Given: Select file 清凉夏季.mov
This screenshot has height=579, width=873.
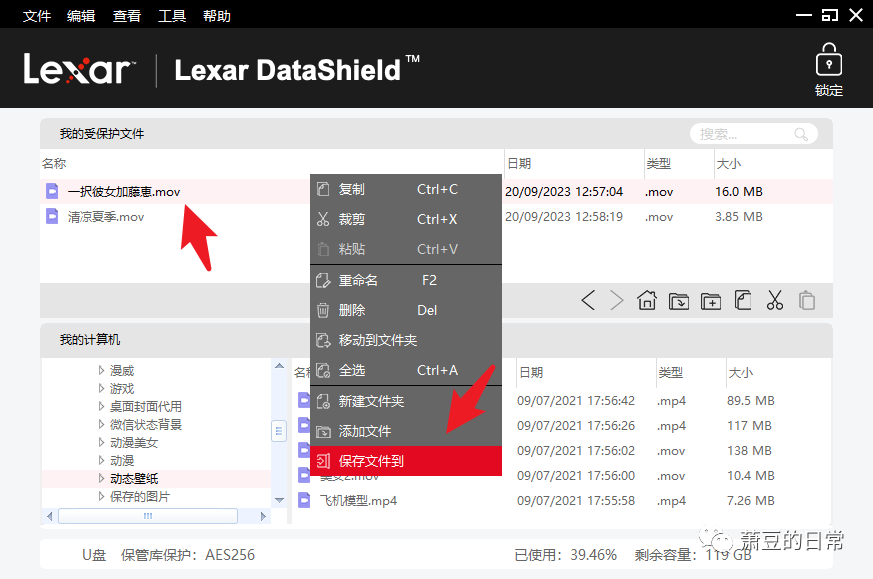Looking at the screenshot, I should [x=106, y=217].
